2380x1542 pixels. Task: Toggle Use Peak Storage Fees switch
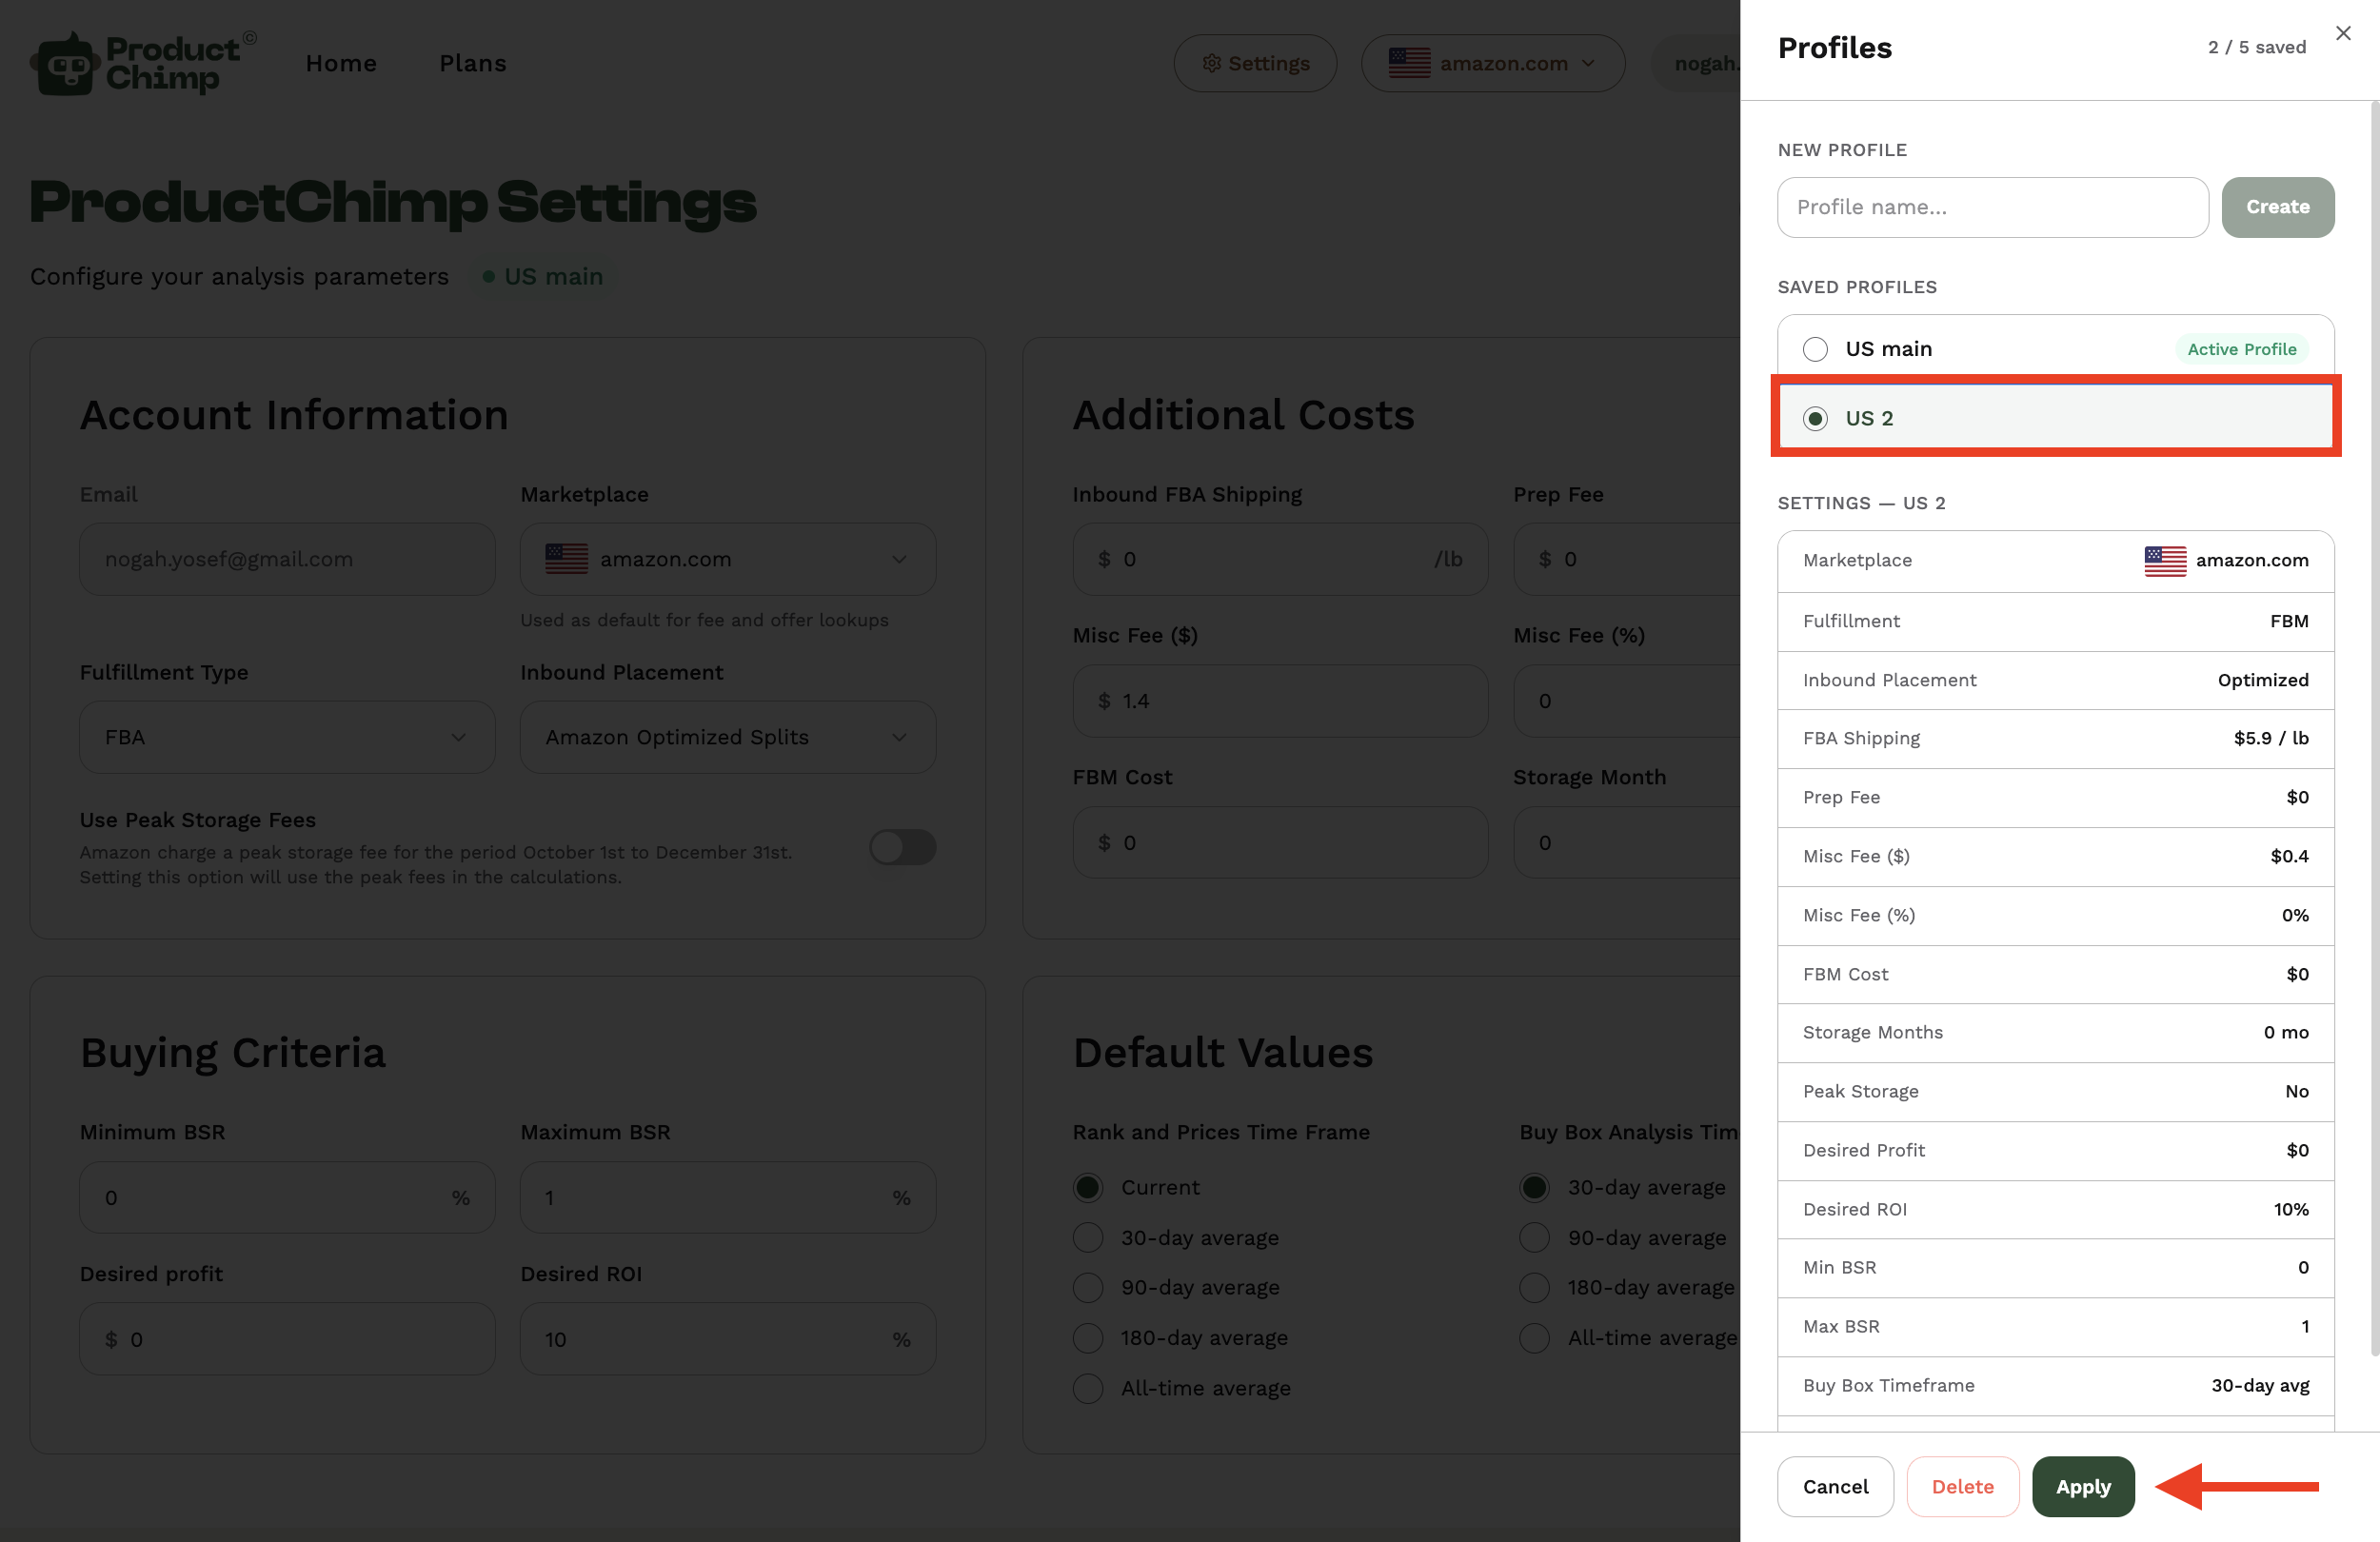[x=902, y=847]
